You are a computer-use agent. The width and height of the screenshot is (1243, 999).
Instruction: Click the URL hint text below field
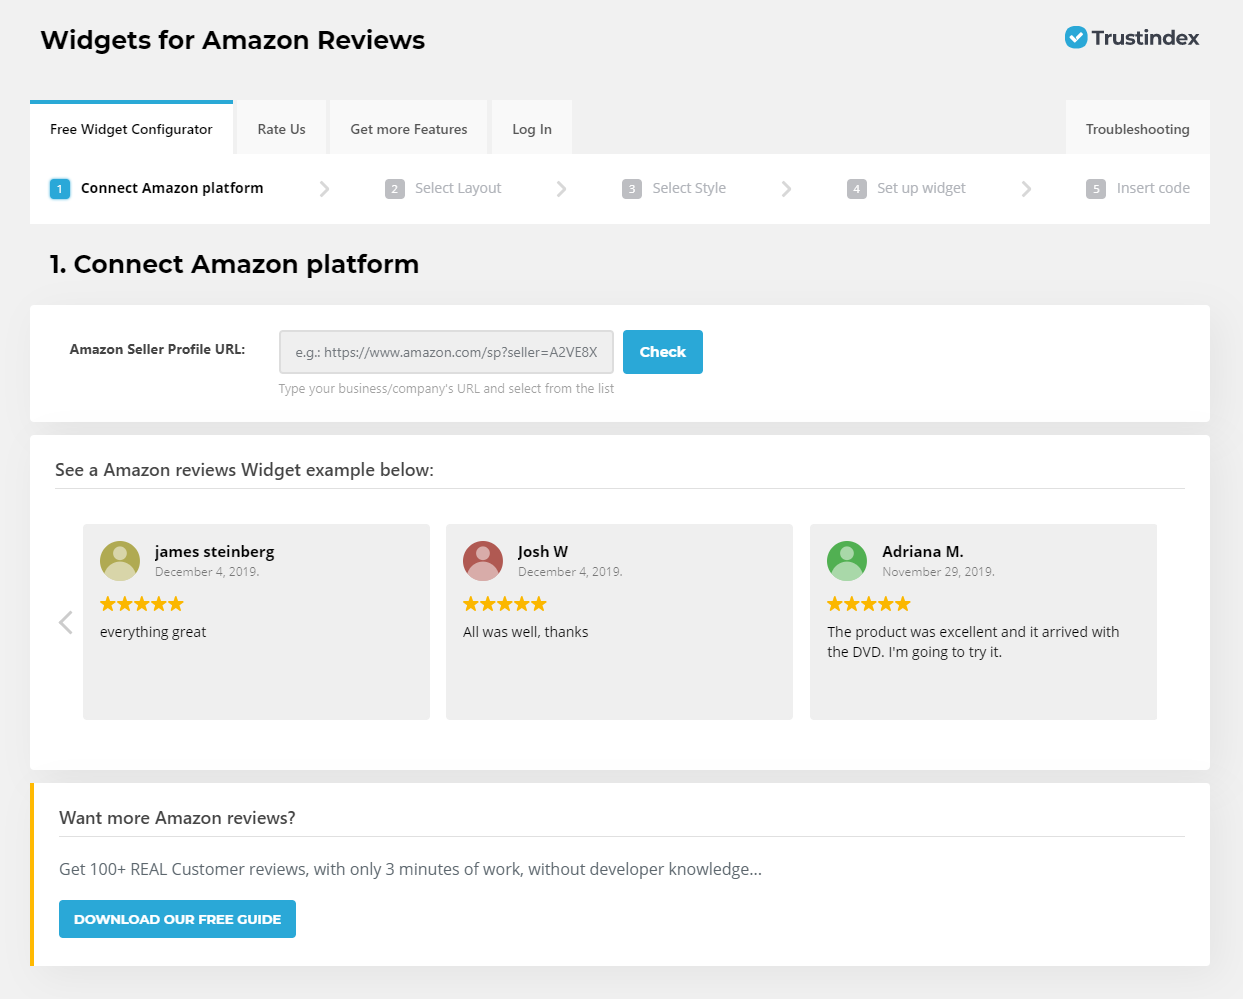coord(446,389)
